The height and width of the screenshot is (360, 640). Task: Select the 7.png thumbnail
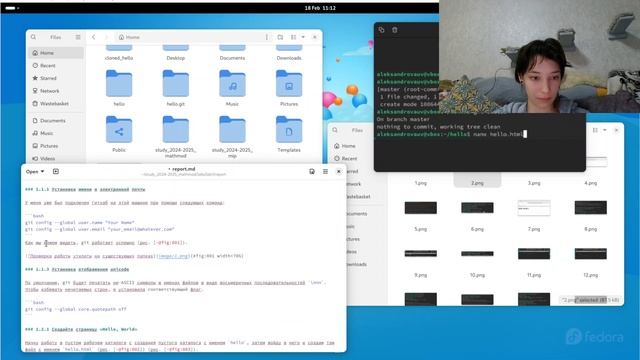[534, 208]
